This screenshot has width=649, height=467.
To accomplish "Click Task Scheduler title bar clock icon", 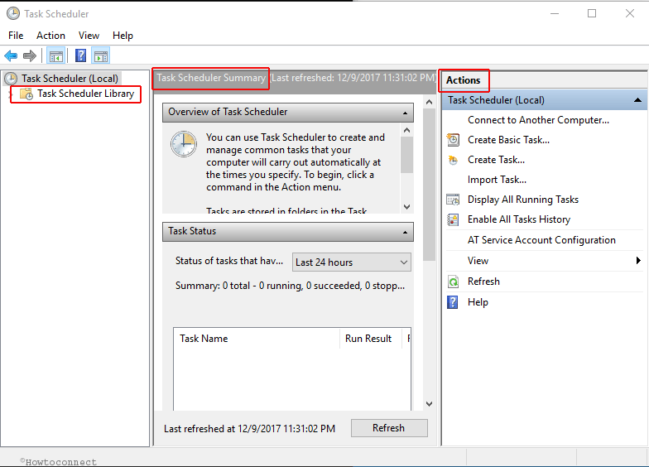I will point(13,14).
